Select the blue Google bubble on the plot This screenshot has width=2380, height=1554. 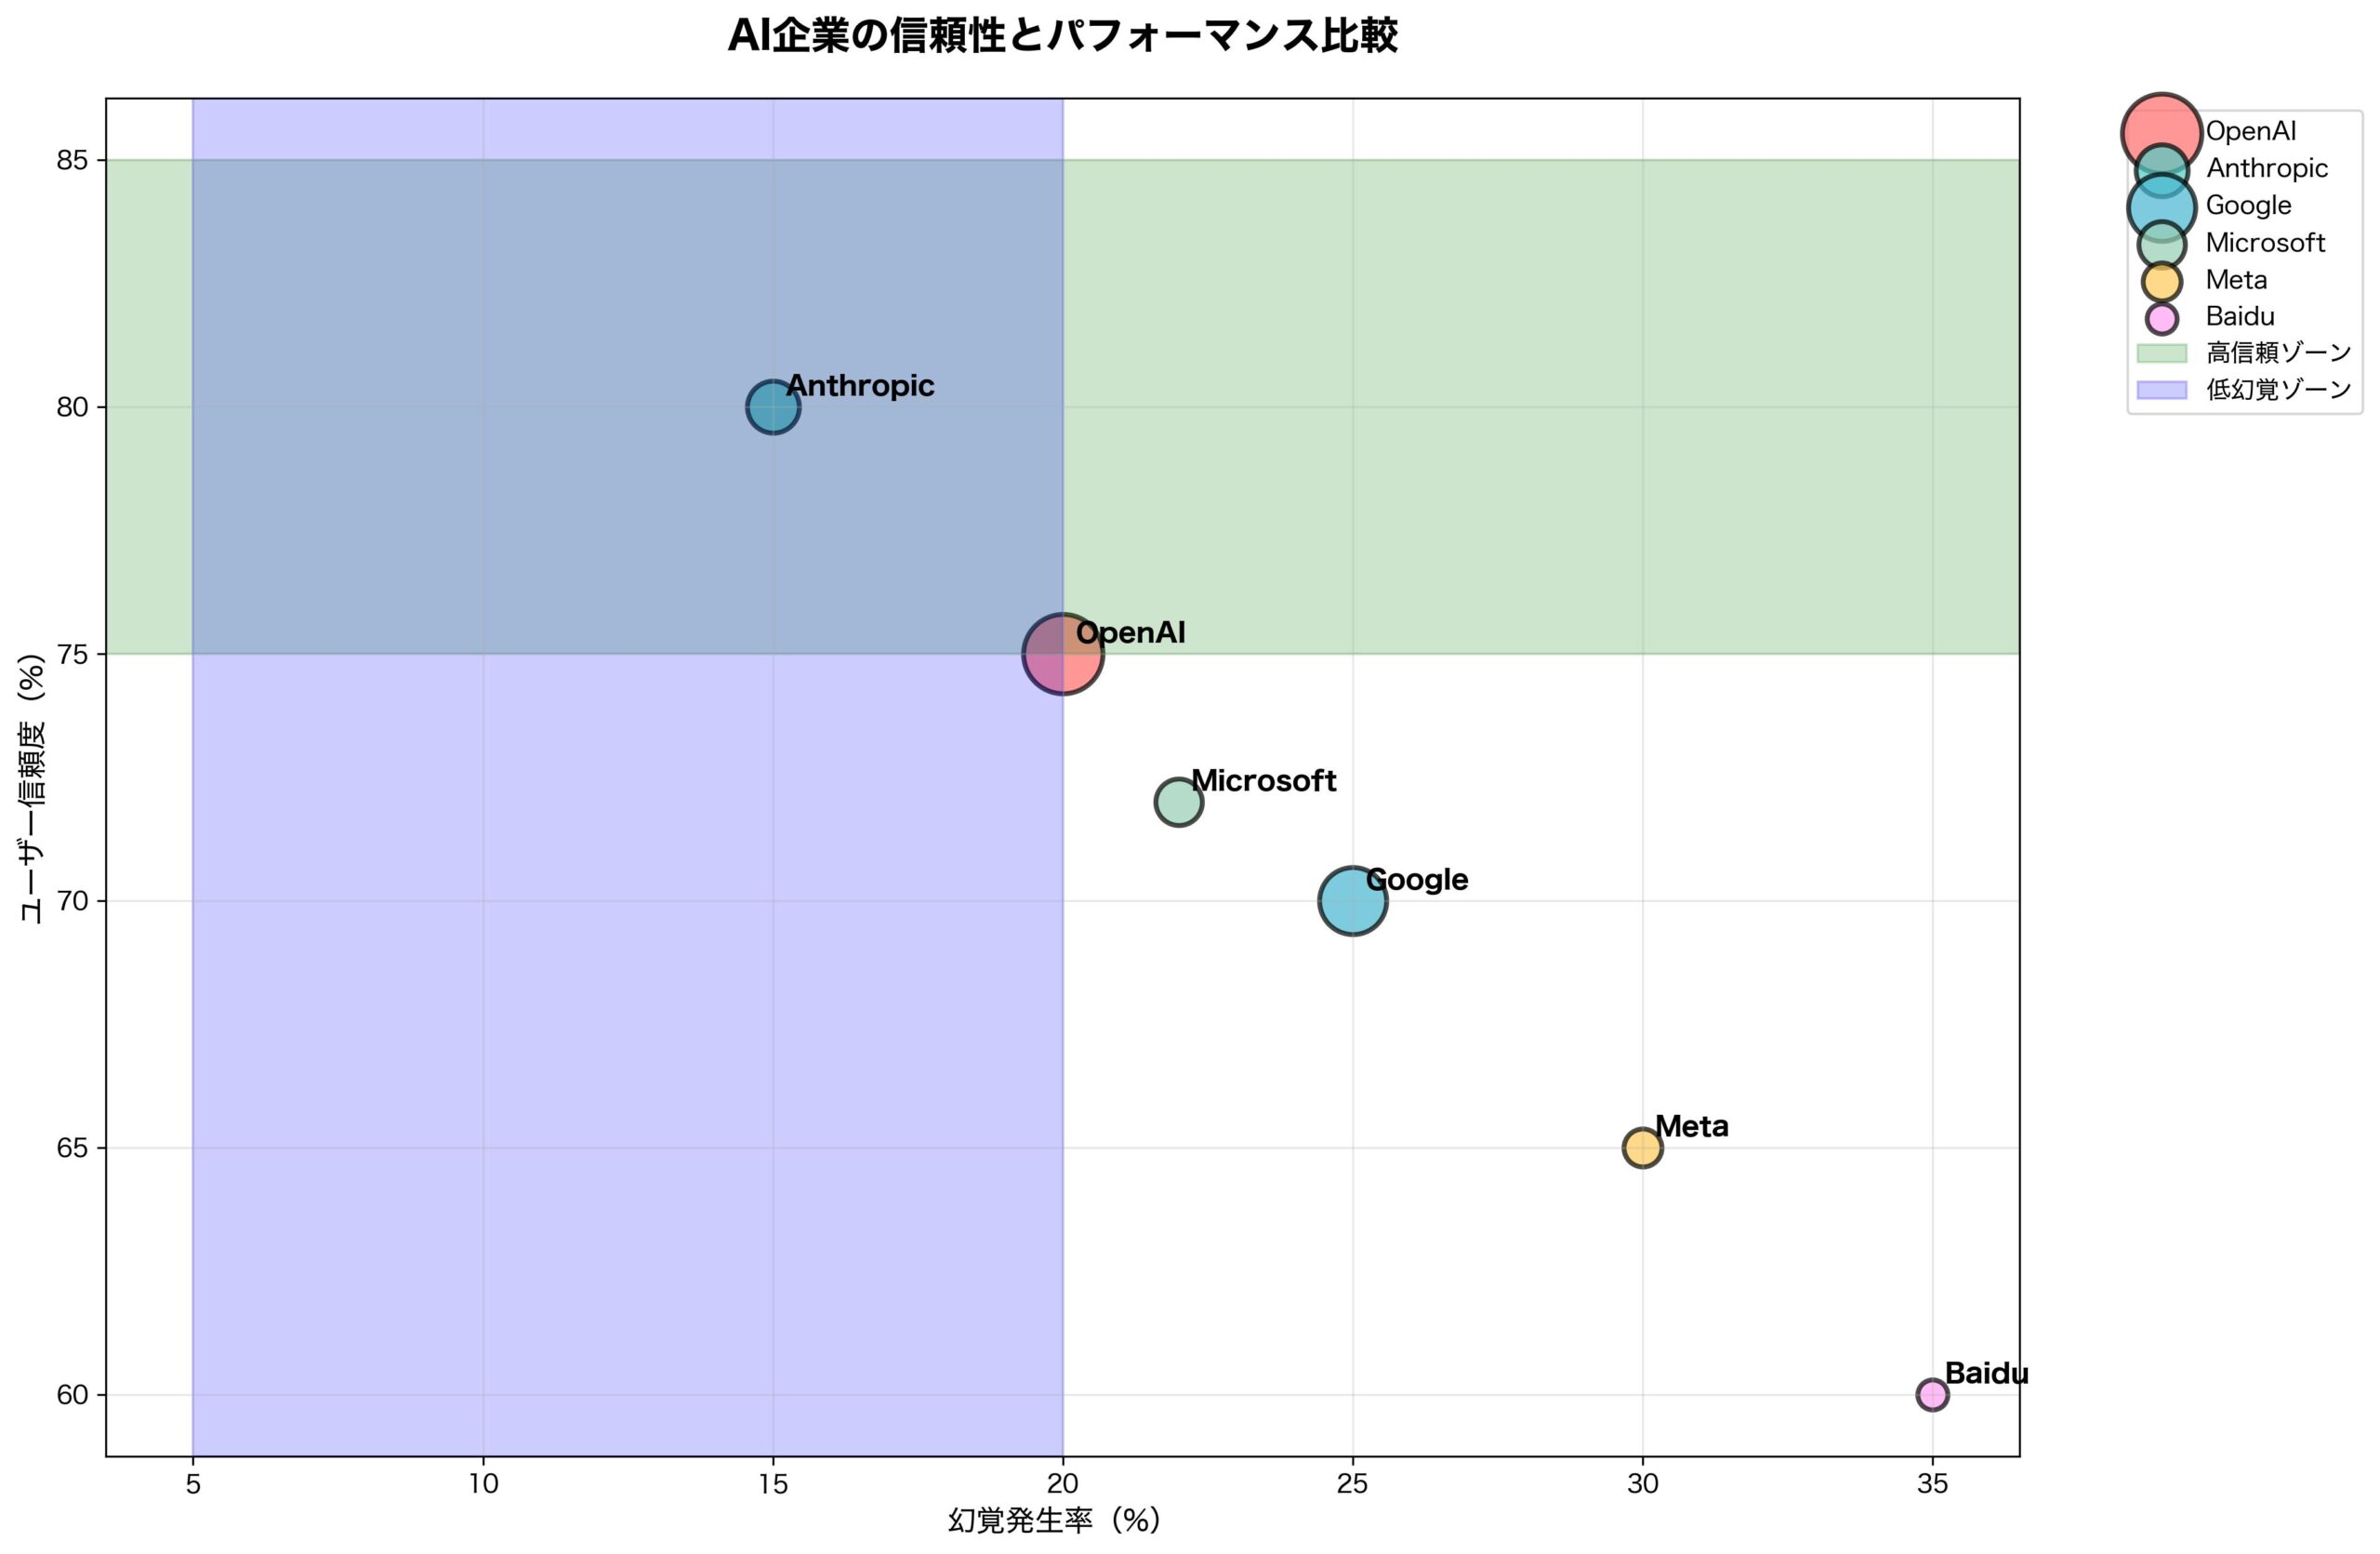pos(1352,901)
